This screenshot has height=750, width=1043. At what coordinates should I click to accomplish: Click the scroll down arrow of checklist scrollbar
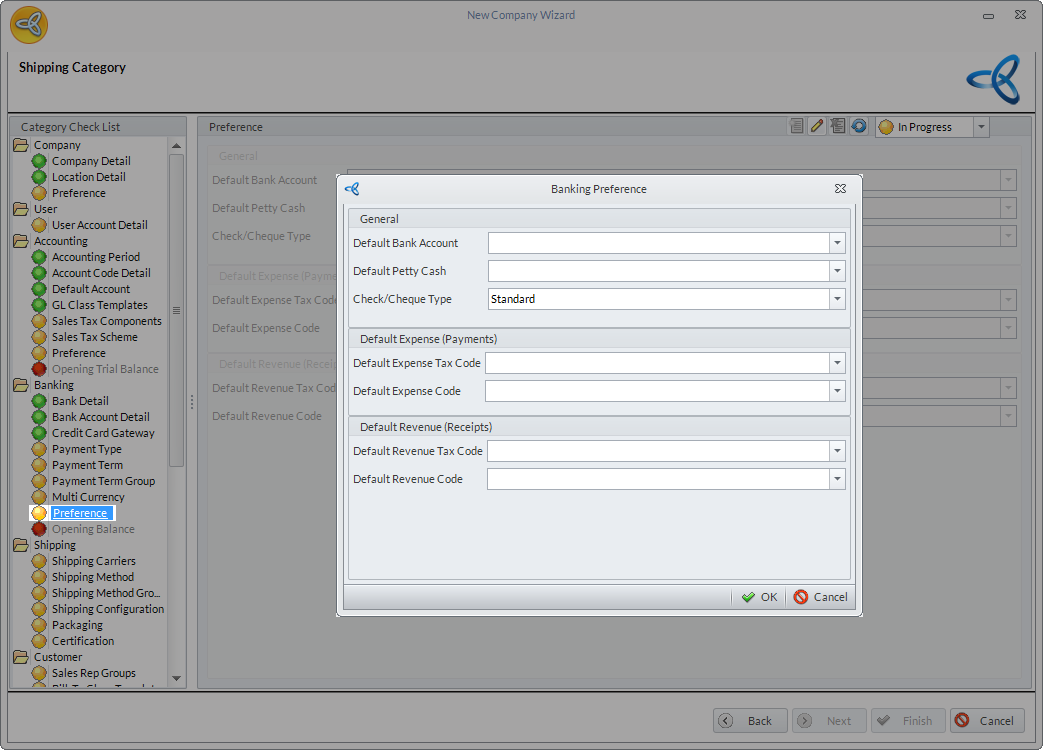pyautogui.click(x=177, y=678)
